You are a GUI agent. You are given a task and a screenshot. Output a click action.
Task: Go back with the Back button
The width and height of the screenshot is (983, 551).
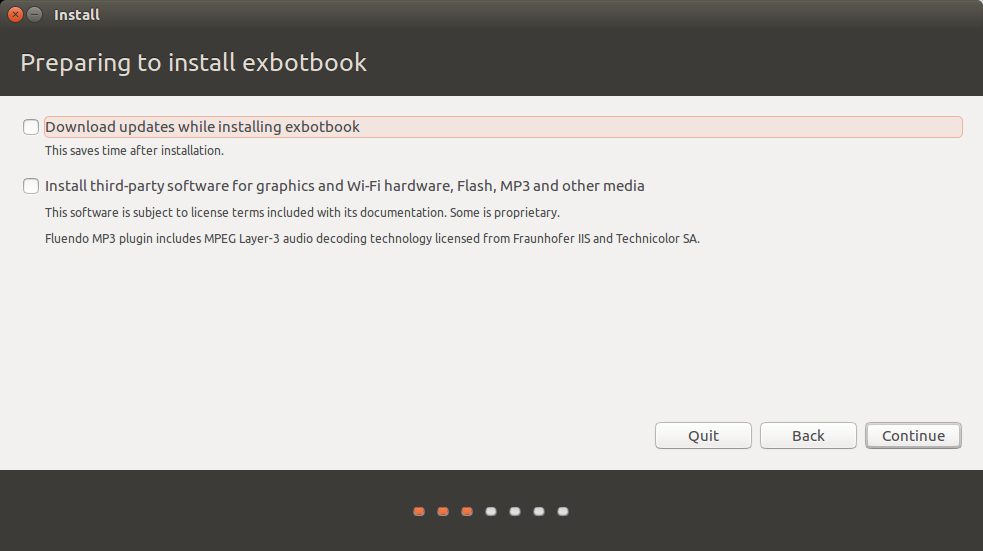pos(808,436)
